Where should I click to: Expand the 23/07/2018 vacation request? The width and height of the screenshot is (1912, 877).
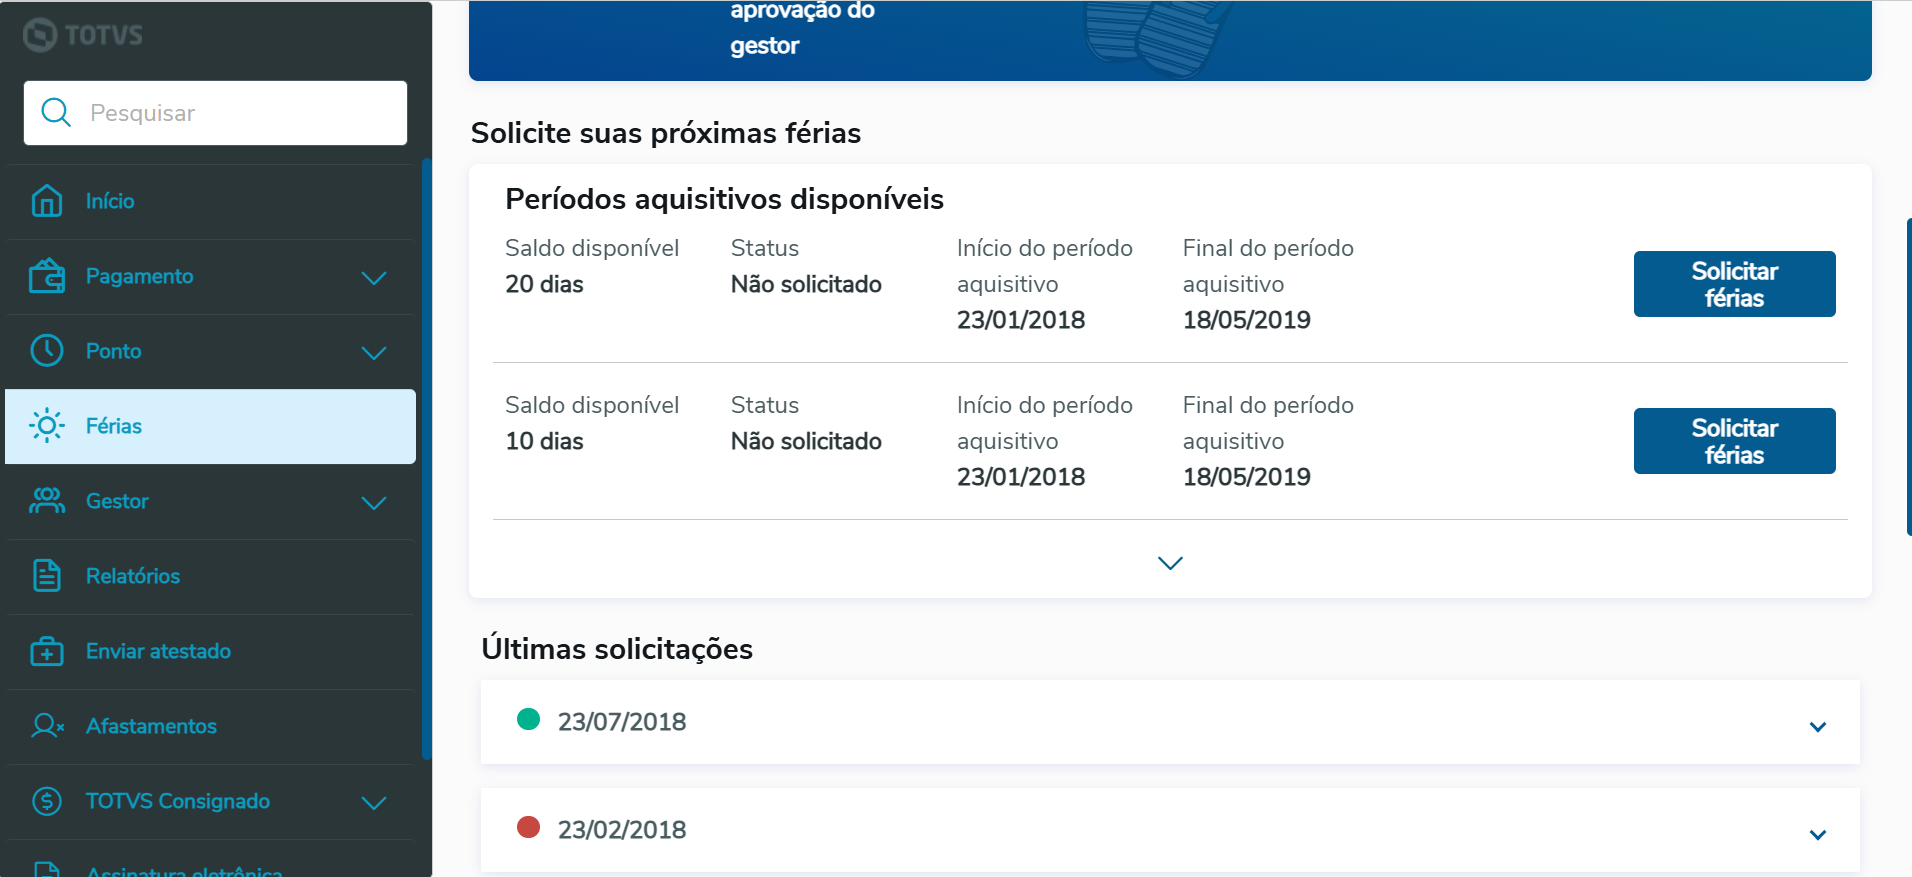click(x=1817, y=727)
